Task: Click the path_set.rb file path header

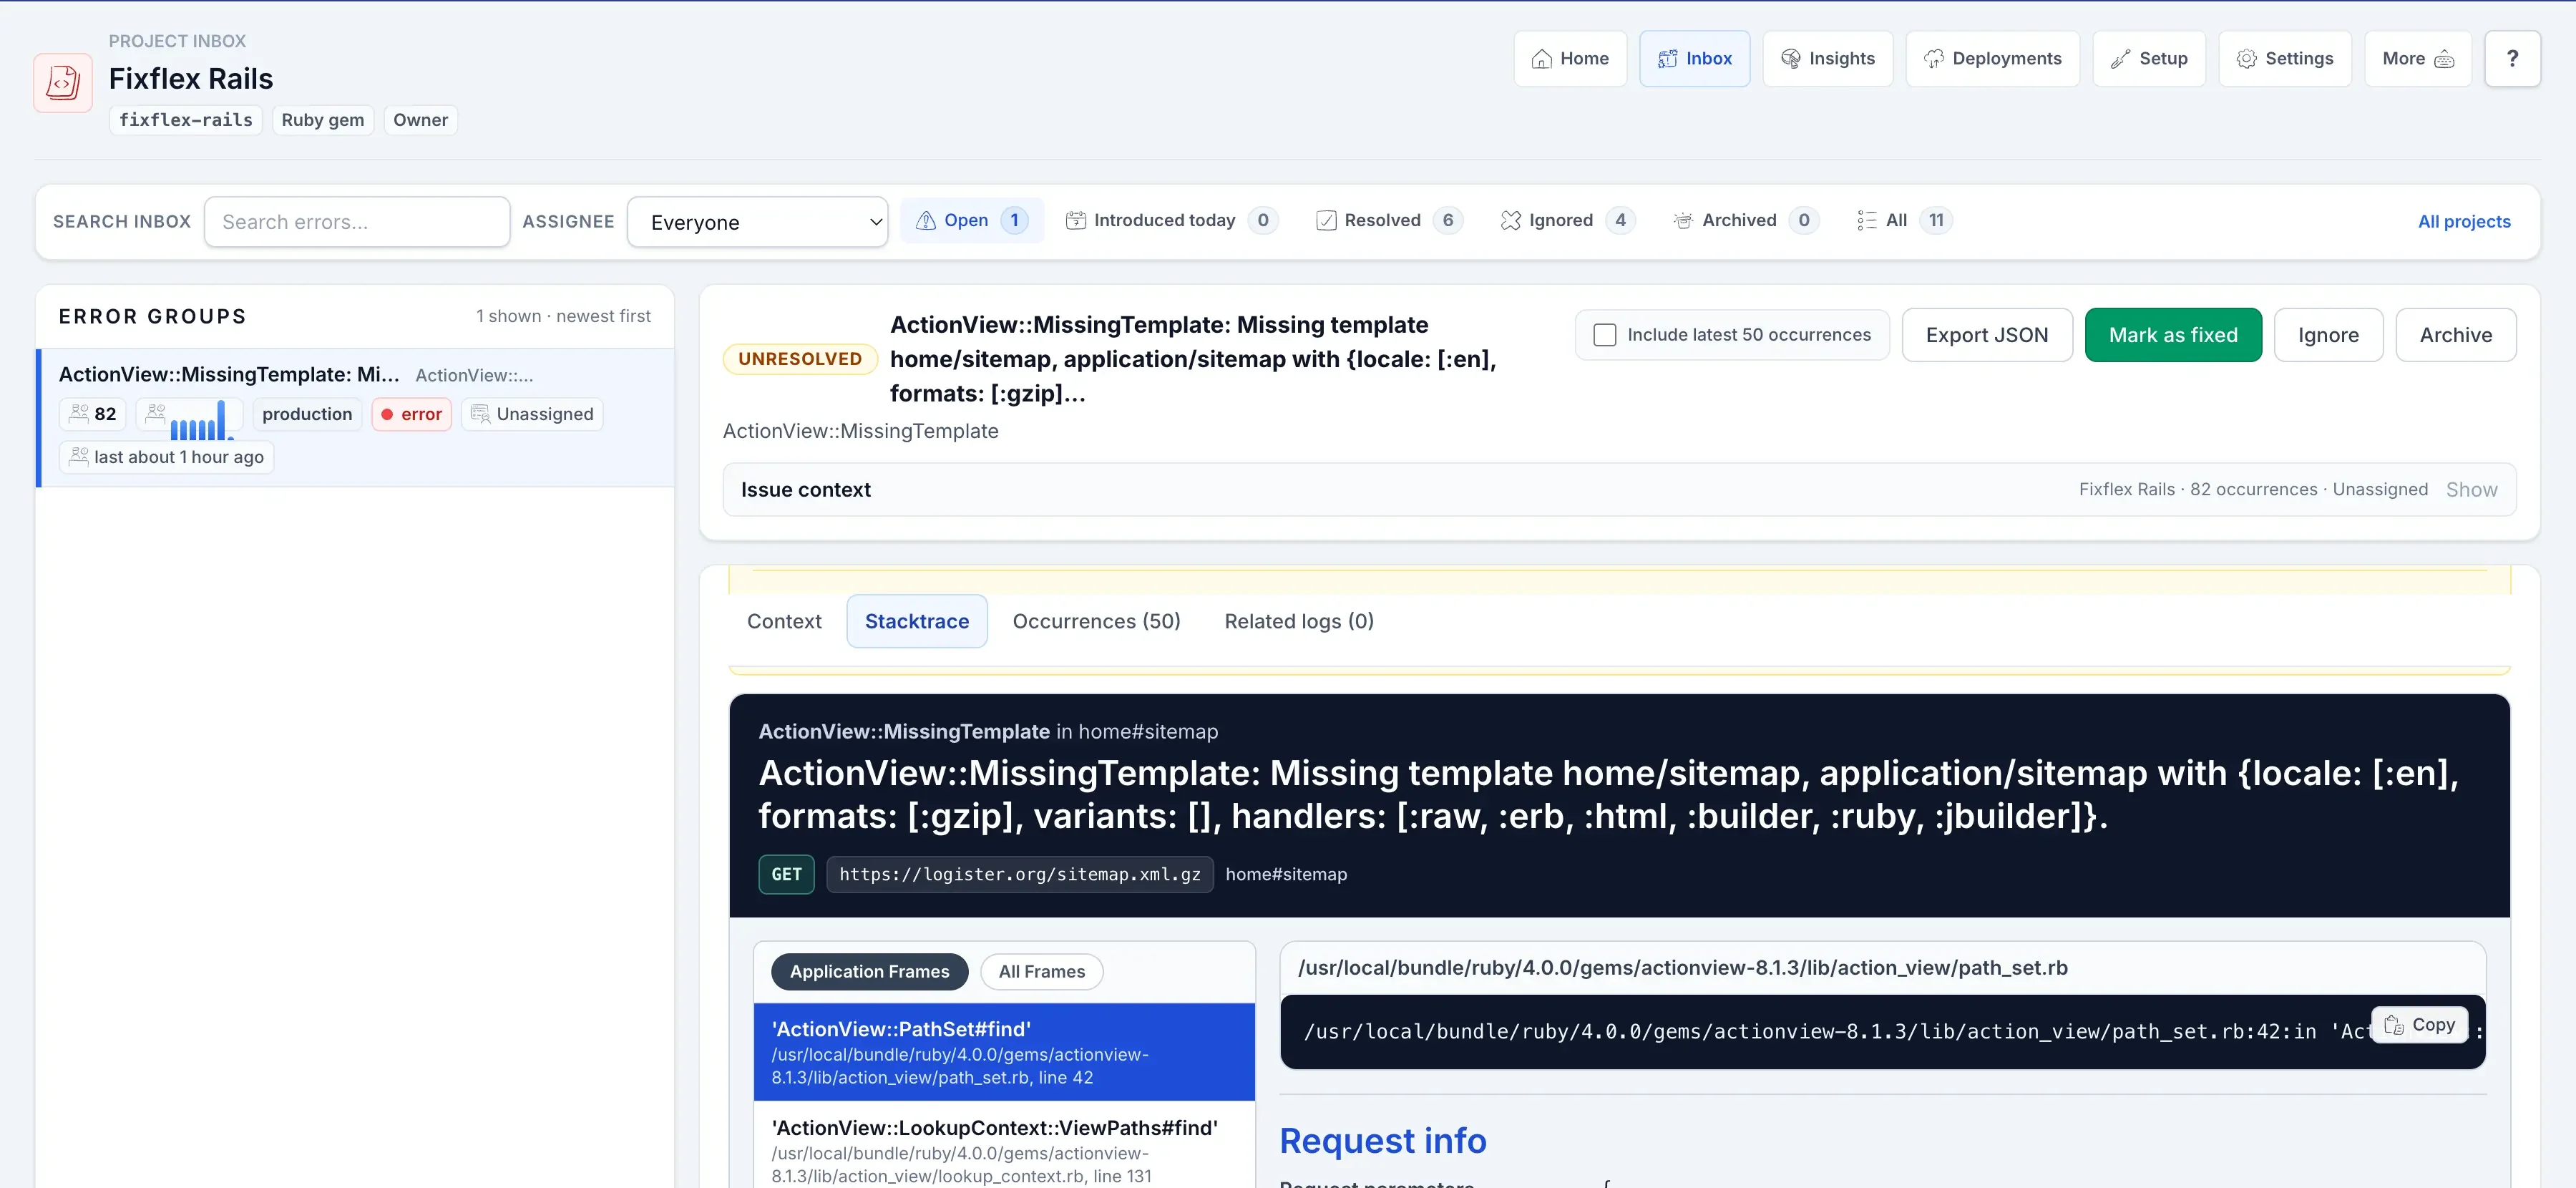Action: (x=1683, y=967)
